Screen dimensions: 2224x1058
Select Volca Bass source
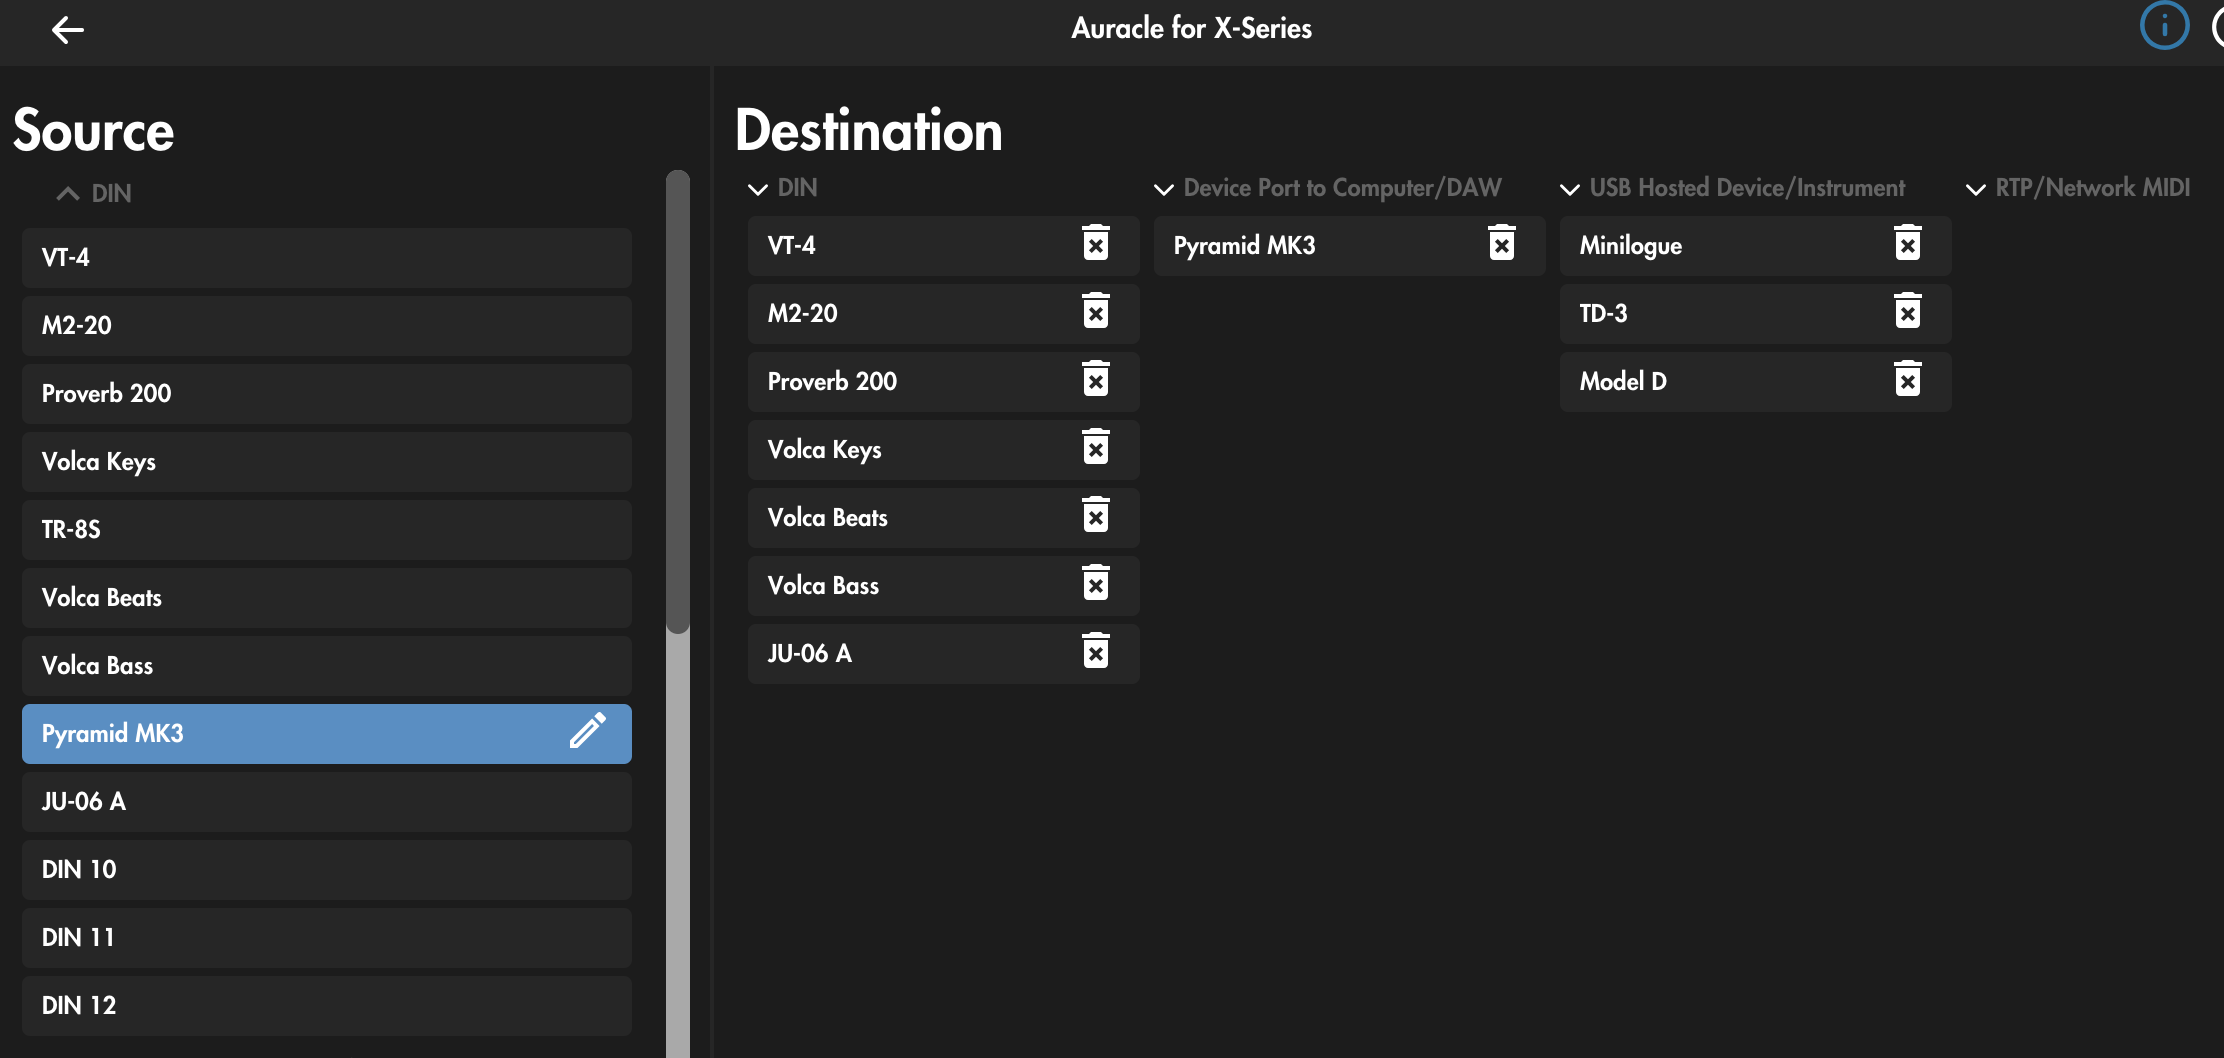[327, 666]
